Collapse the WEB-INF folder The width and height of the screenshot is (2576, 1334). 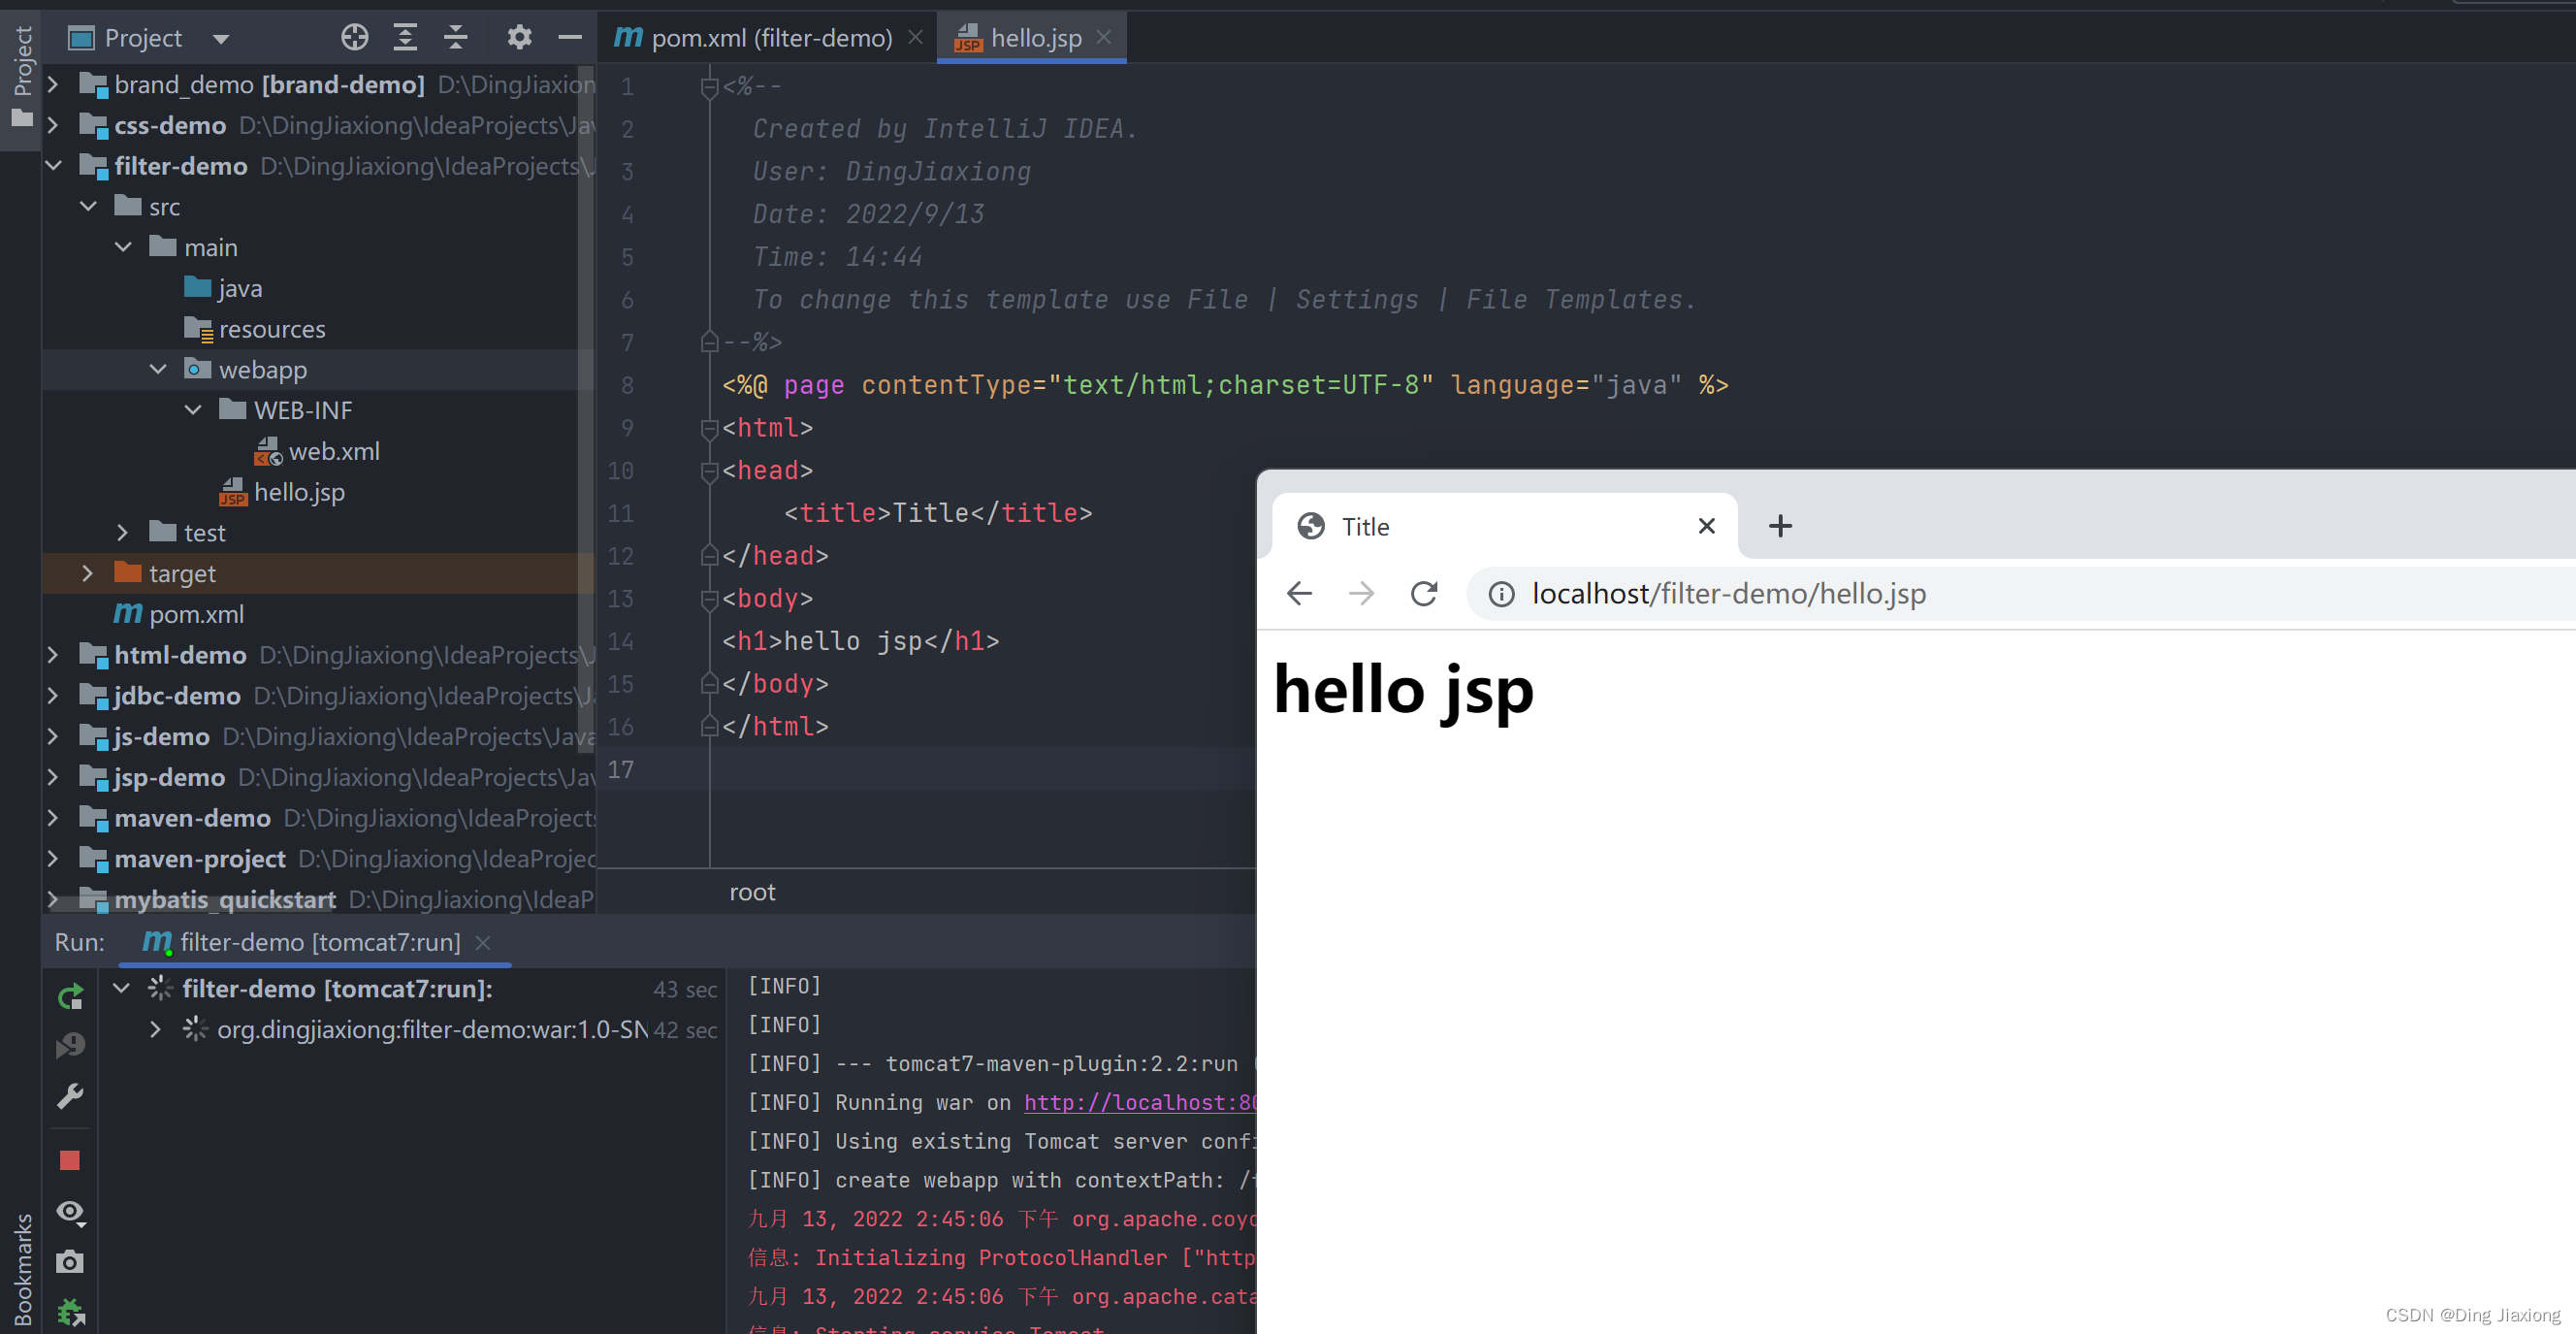194,410
